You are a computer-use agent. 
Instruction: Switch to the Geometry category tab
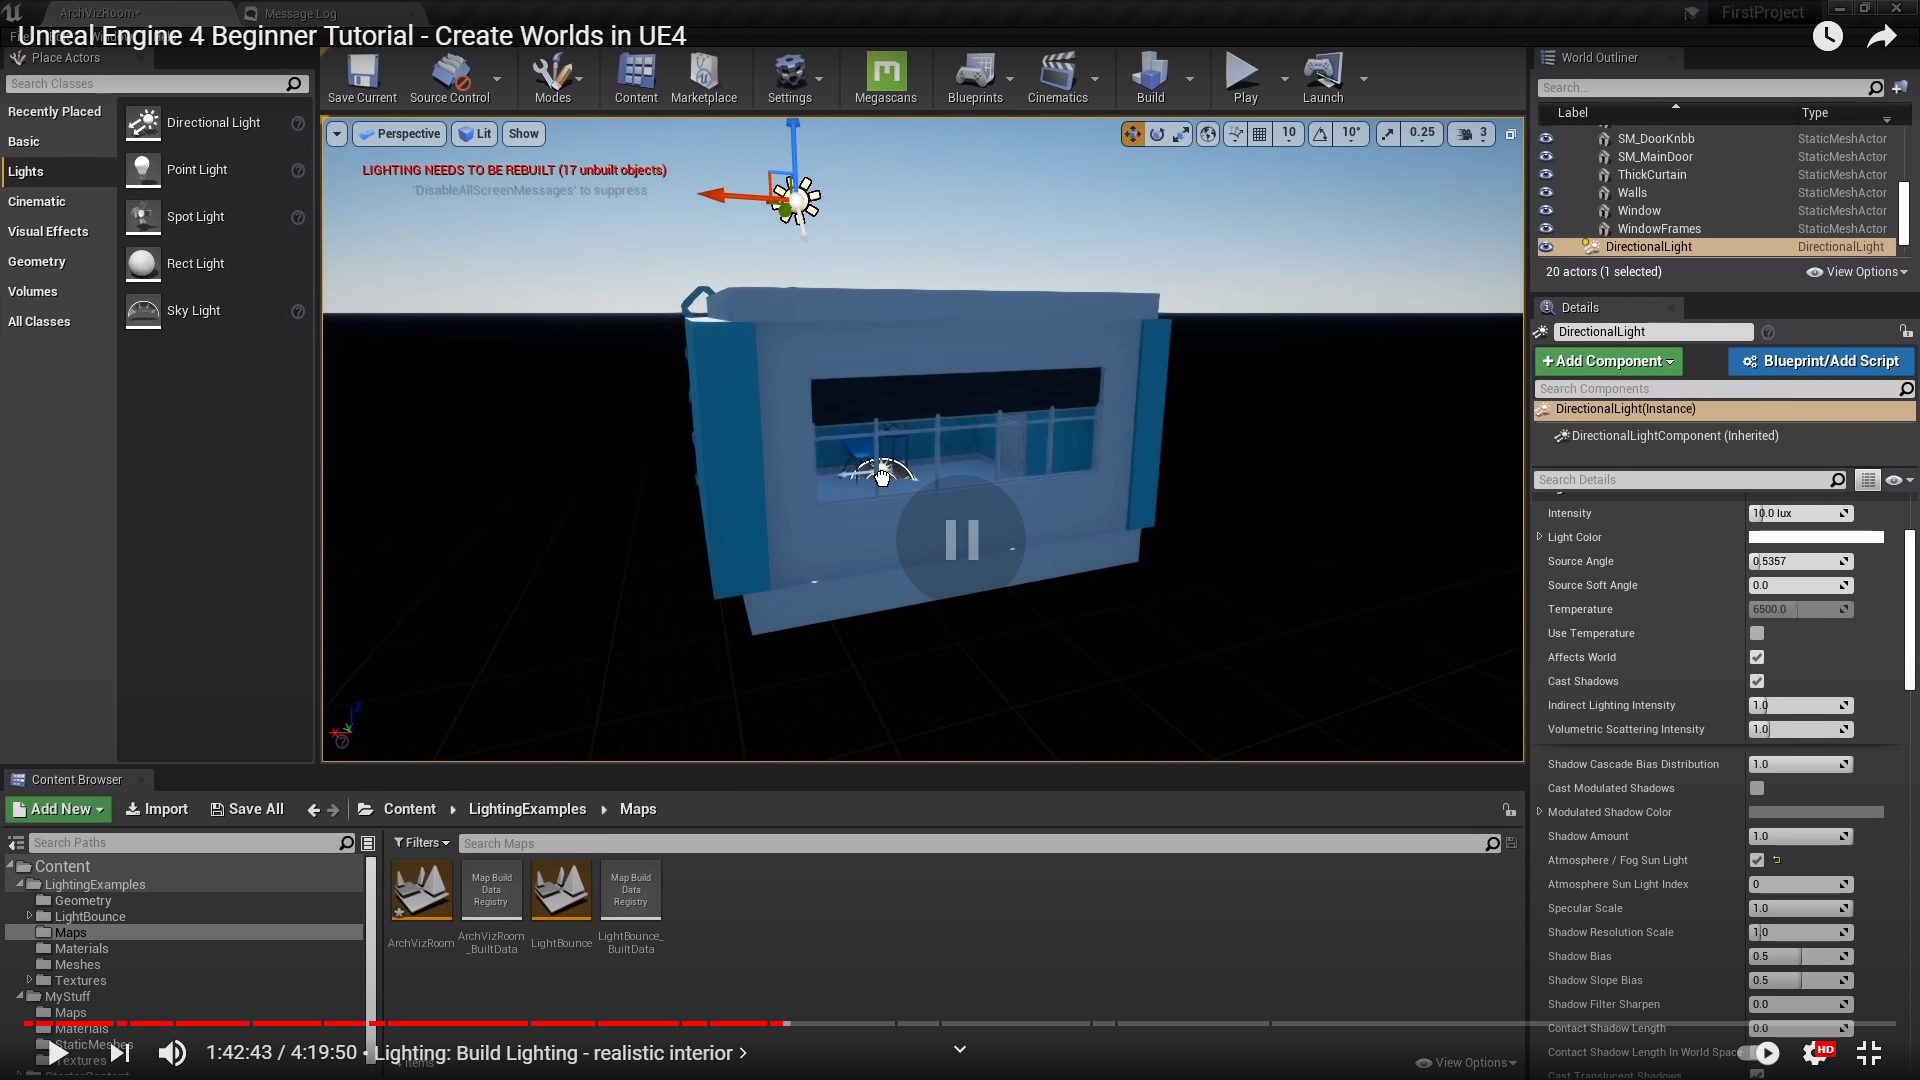(37, 261)
